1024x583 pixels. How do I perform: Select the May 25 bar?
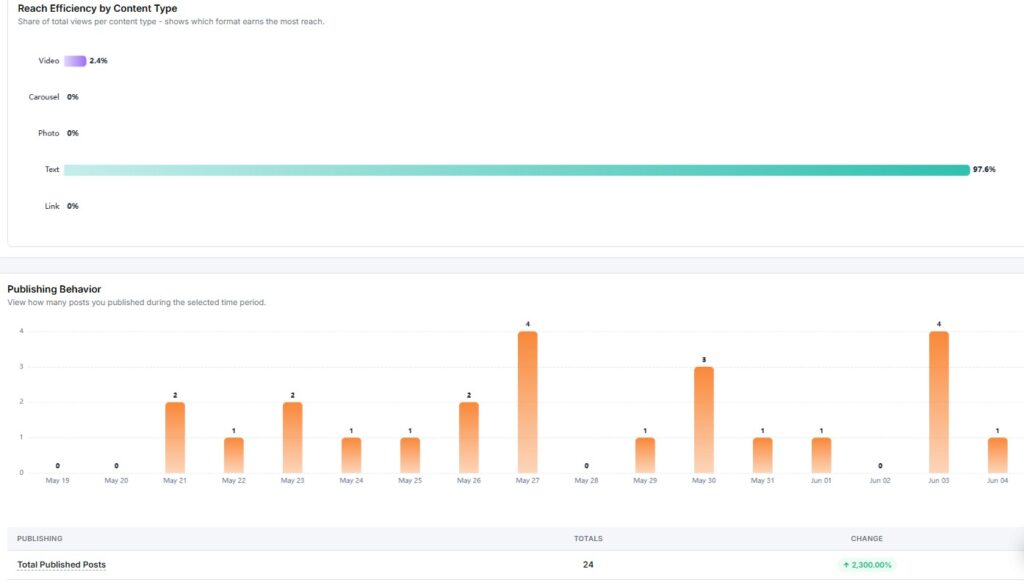click(410, 455)
